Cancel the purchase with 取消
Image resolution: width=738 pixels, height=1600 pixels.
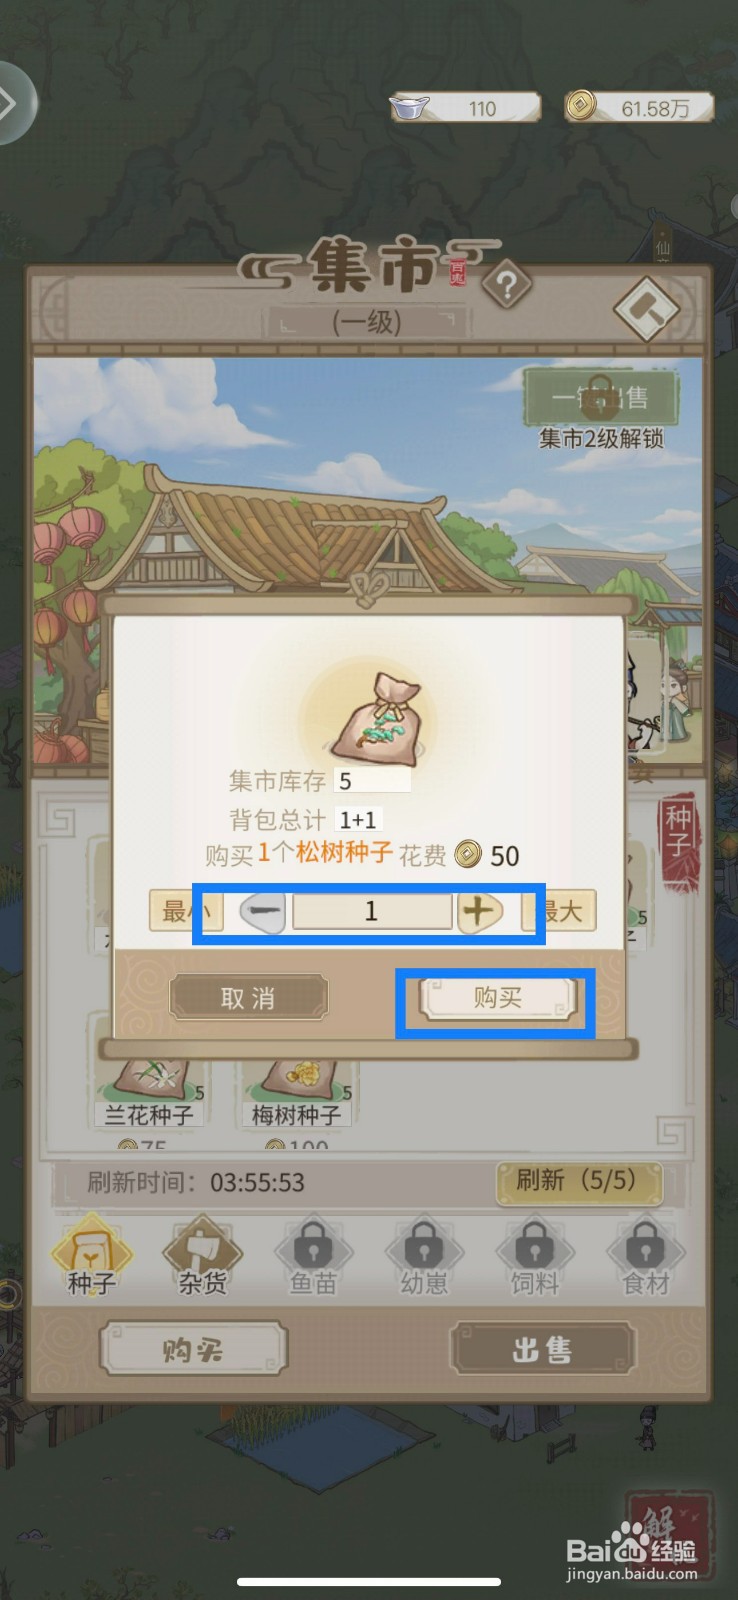pyautogui.click(x=248, y=998)
